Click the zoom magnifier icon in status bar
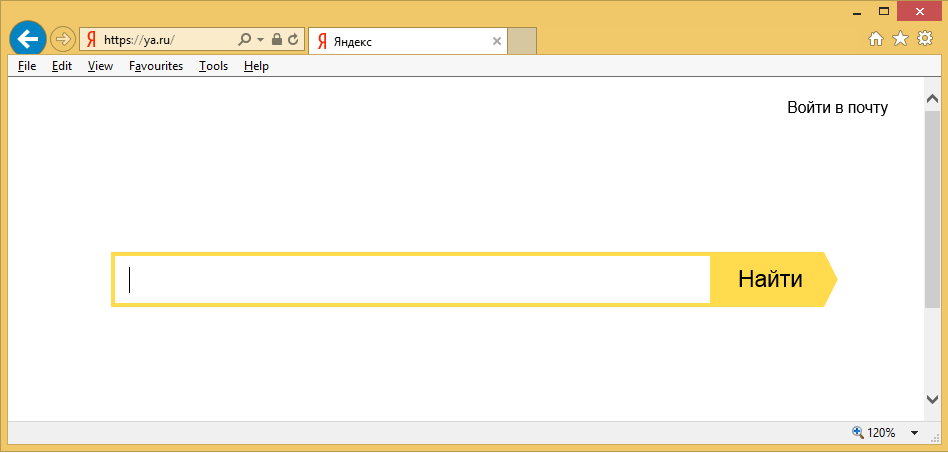Viewport: 948px width, 453px height. (x=857, y=433)
